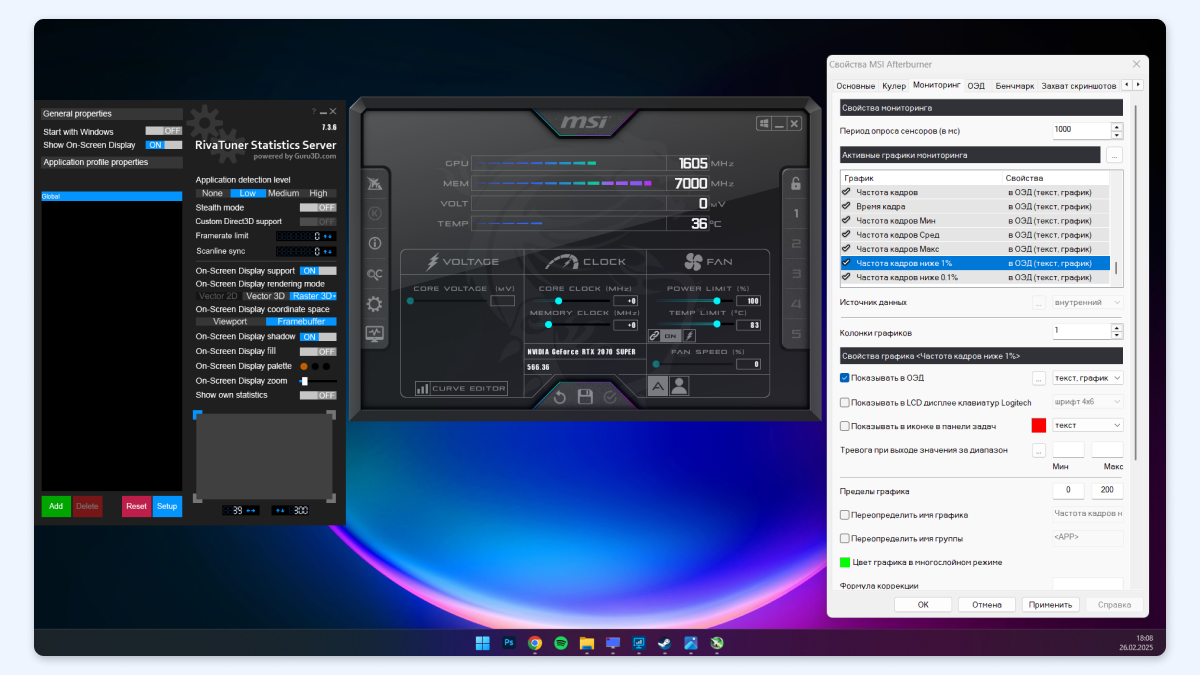Click the temp limit priority lightning icon
1200x675 pixels.
coord(689,336)
